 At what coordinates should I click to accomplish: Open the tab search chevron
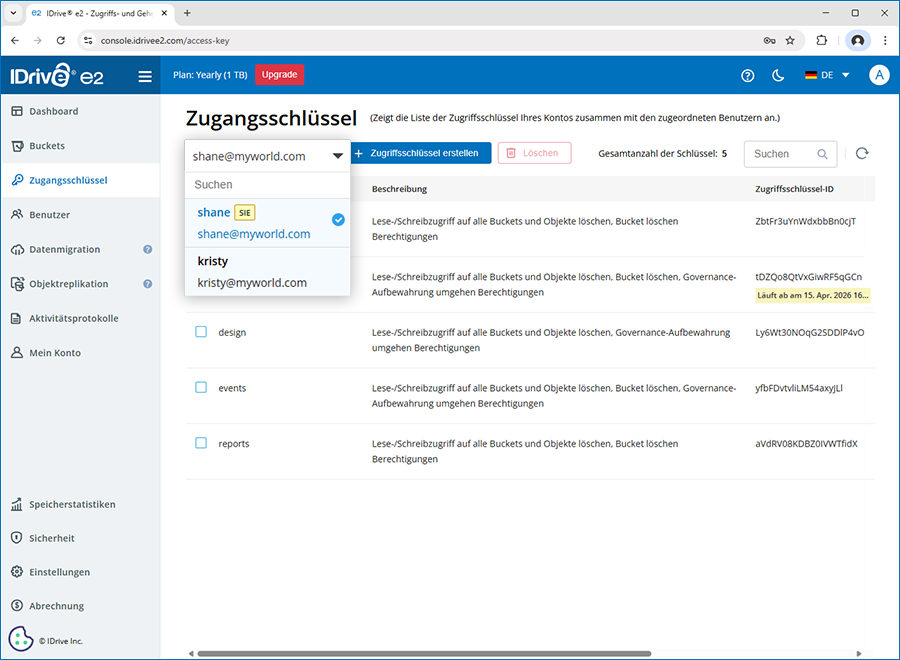pos(13,13)
